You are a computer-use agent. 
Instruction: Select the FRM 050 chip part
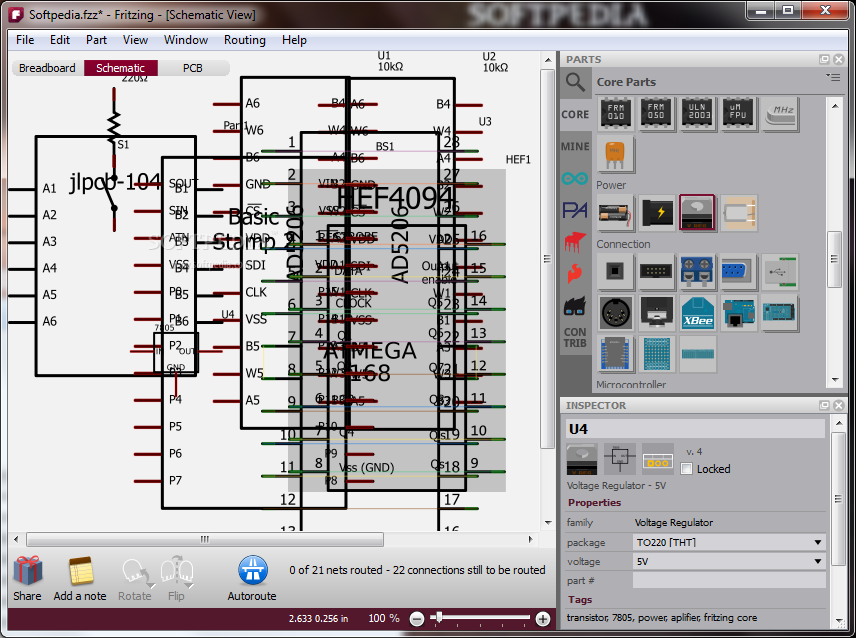[656, 114]
